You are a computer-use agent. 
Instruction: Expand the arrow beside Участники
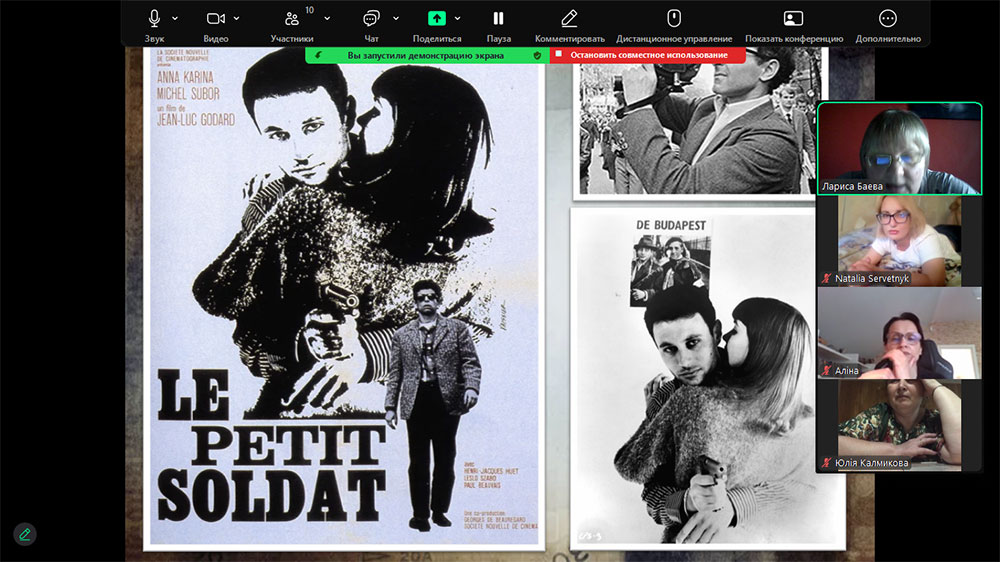327,18
